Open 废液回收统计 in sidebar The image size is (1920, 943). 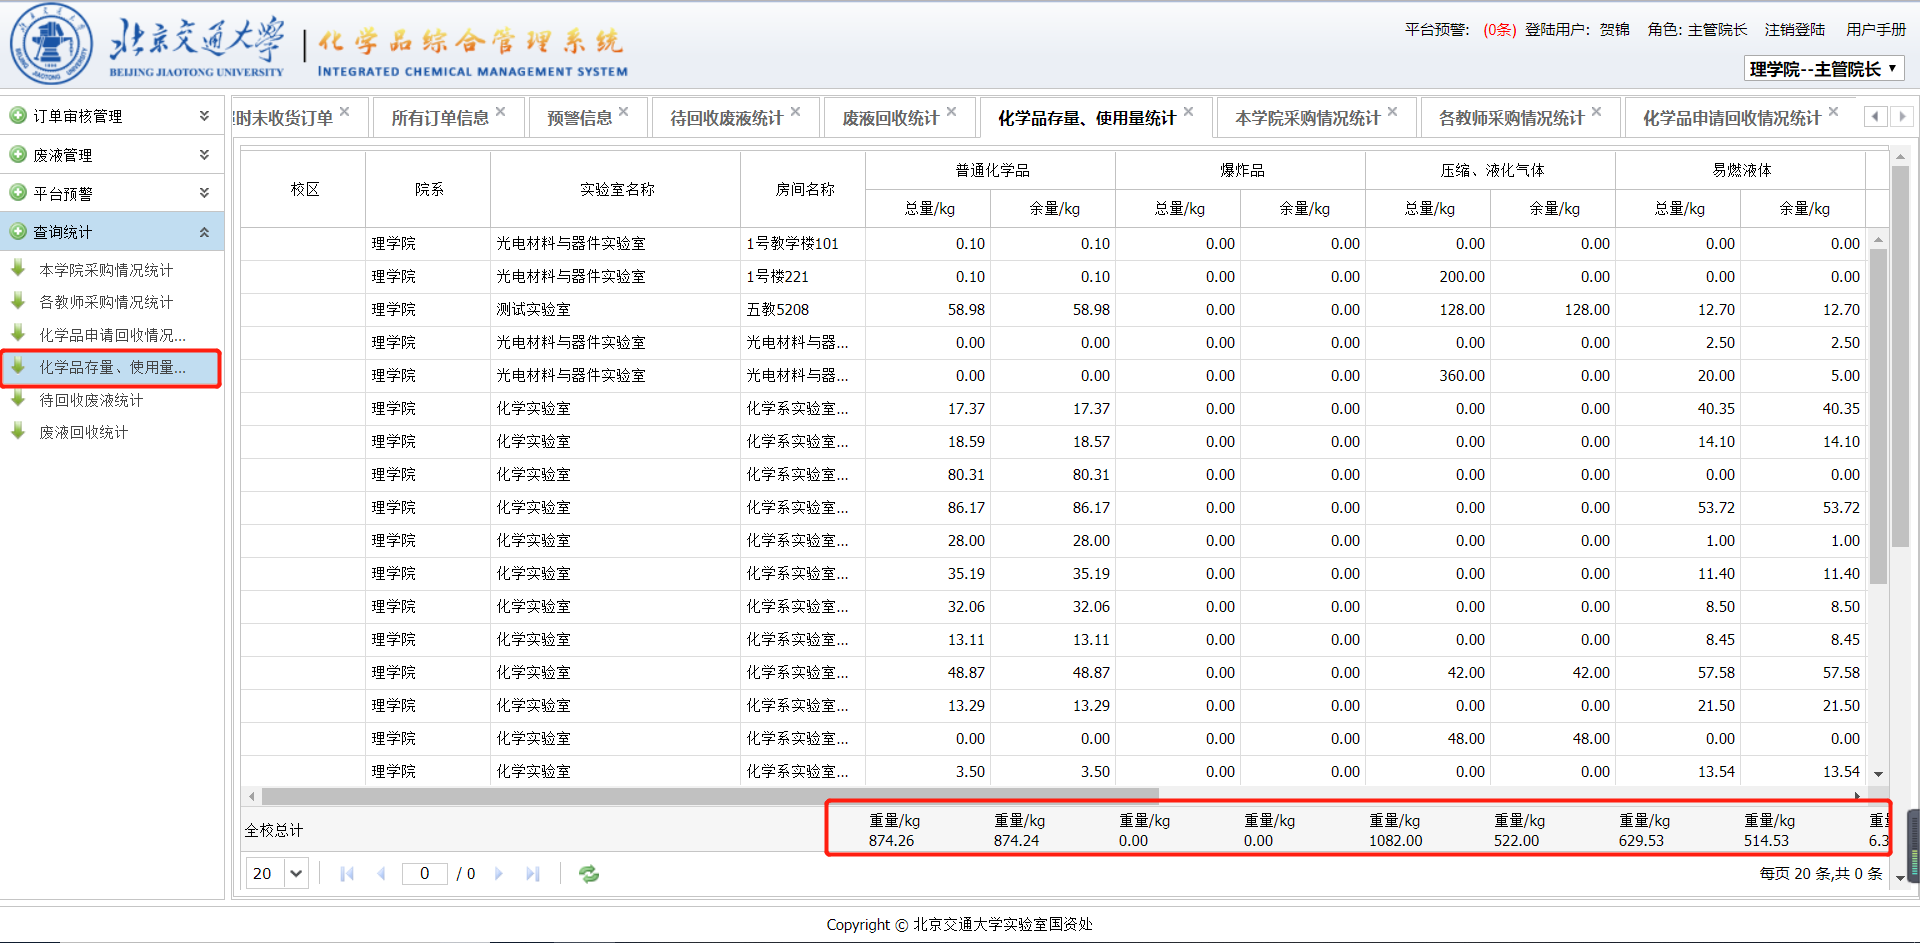click(x=83, y=432)
